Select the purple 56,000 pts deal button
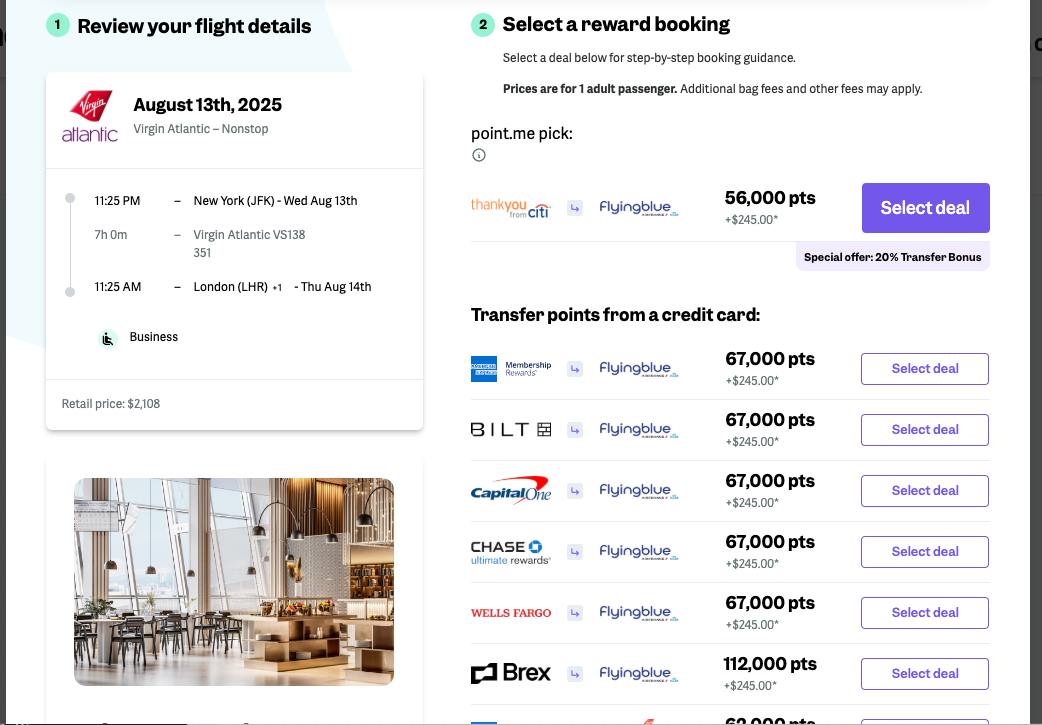 tap(925, 208)
